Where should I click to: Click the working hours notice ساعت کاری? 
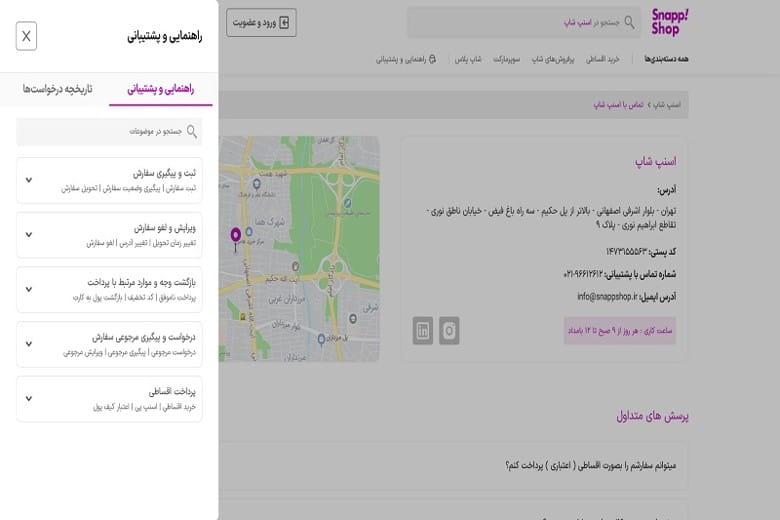[x=620, y=330]
